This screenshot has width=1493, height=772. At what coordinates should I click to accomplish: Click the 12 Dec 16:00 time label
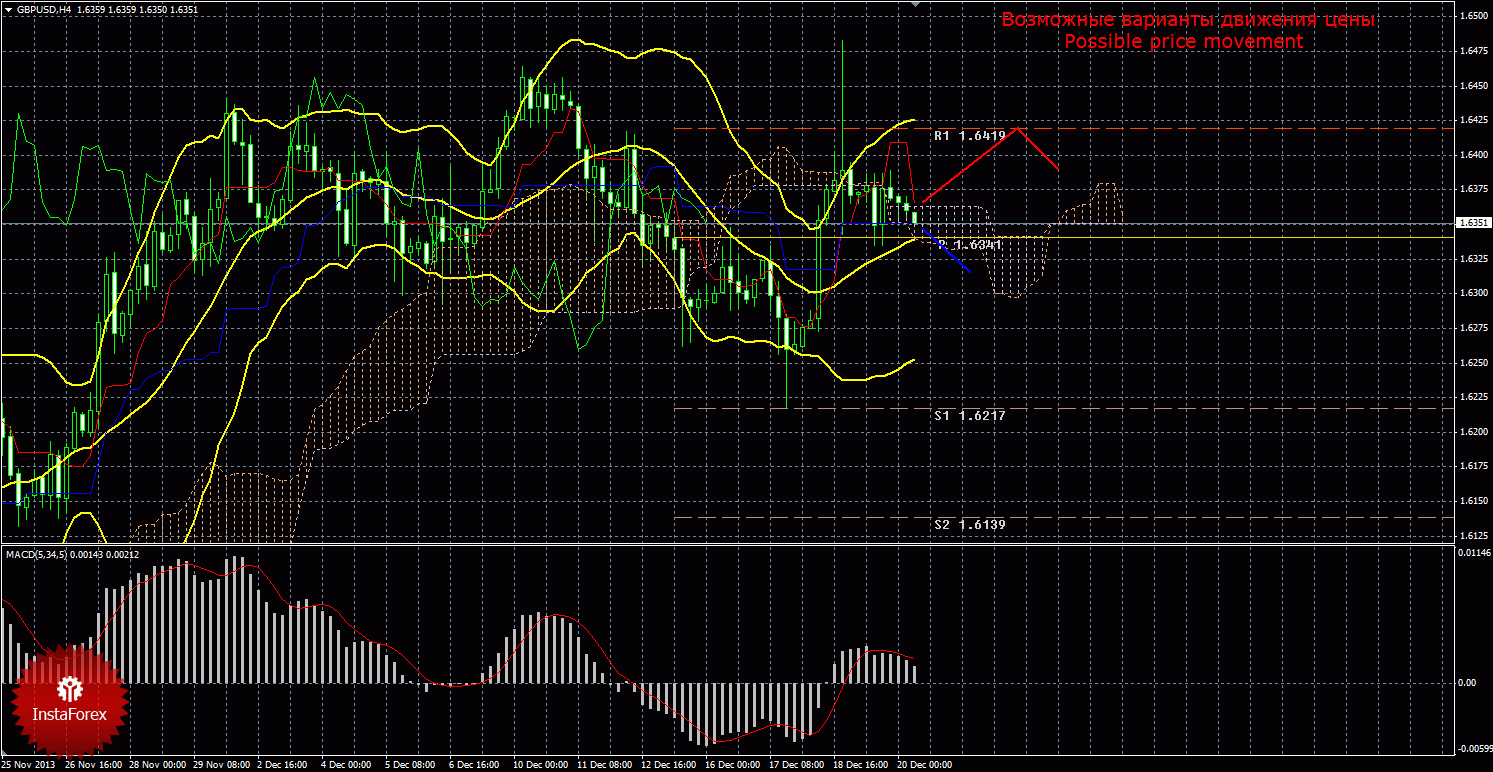point(668,765)
